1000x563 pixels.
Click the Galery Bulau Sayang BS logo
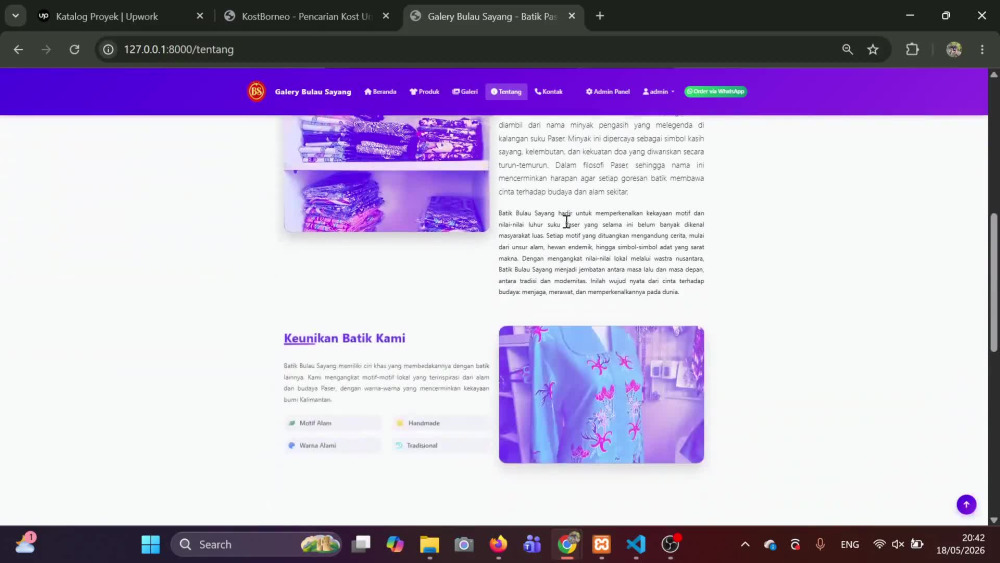click(x=256, y=91)
